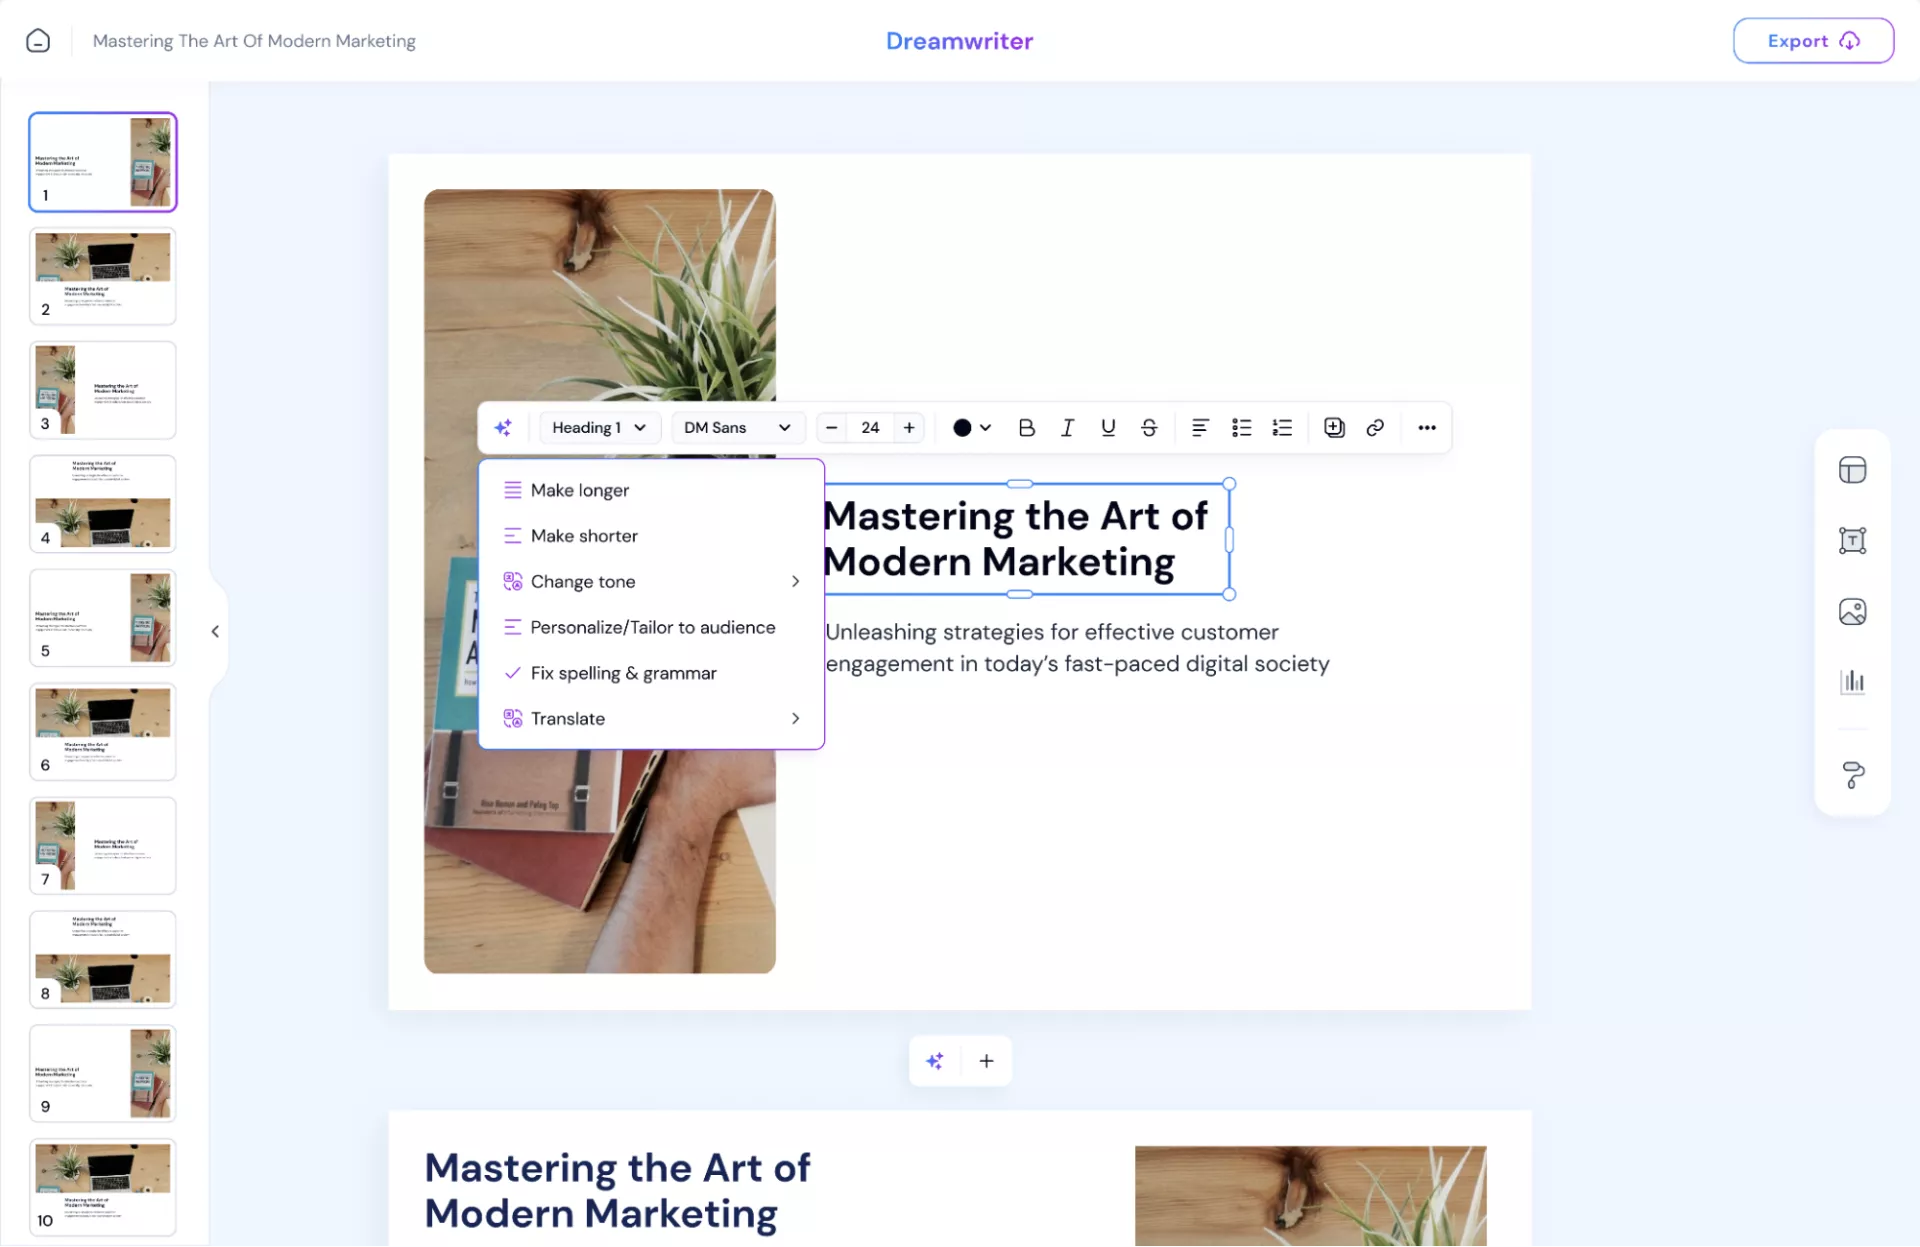The image size is (1920, 1247).
Task: Insert a hyperlink with the link icon
Action: coord(1375,428)
